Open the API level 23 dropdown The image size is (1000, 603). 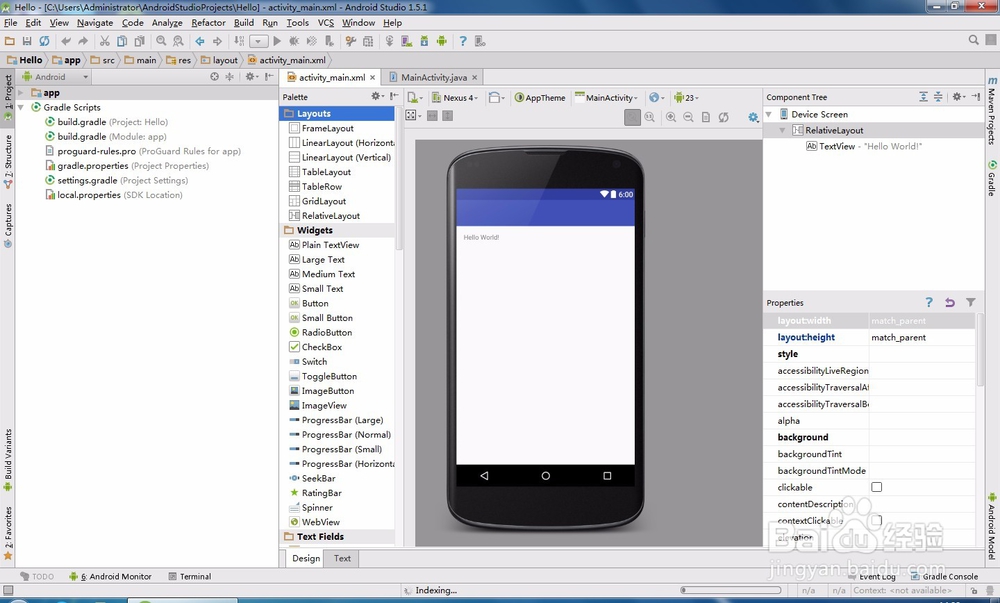tap(686, 98)
